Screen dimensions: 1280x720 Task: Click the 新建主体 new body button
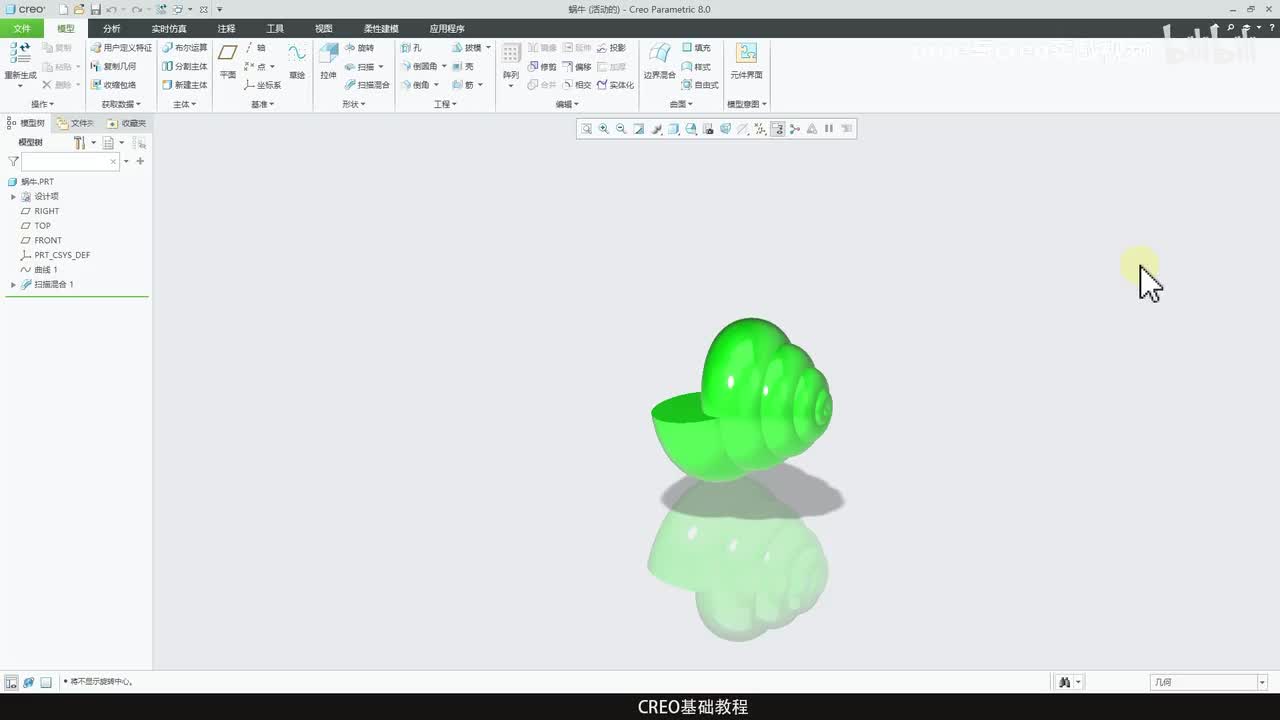coord(185,85)
